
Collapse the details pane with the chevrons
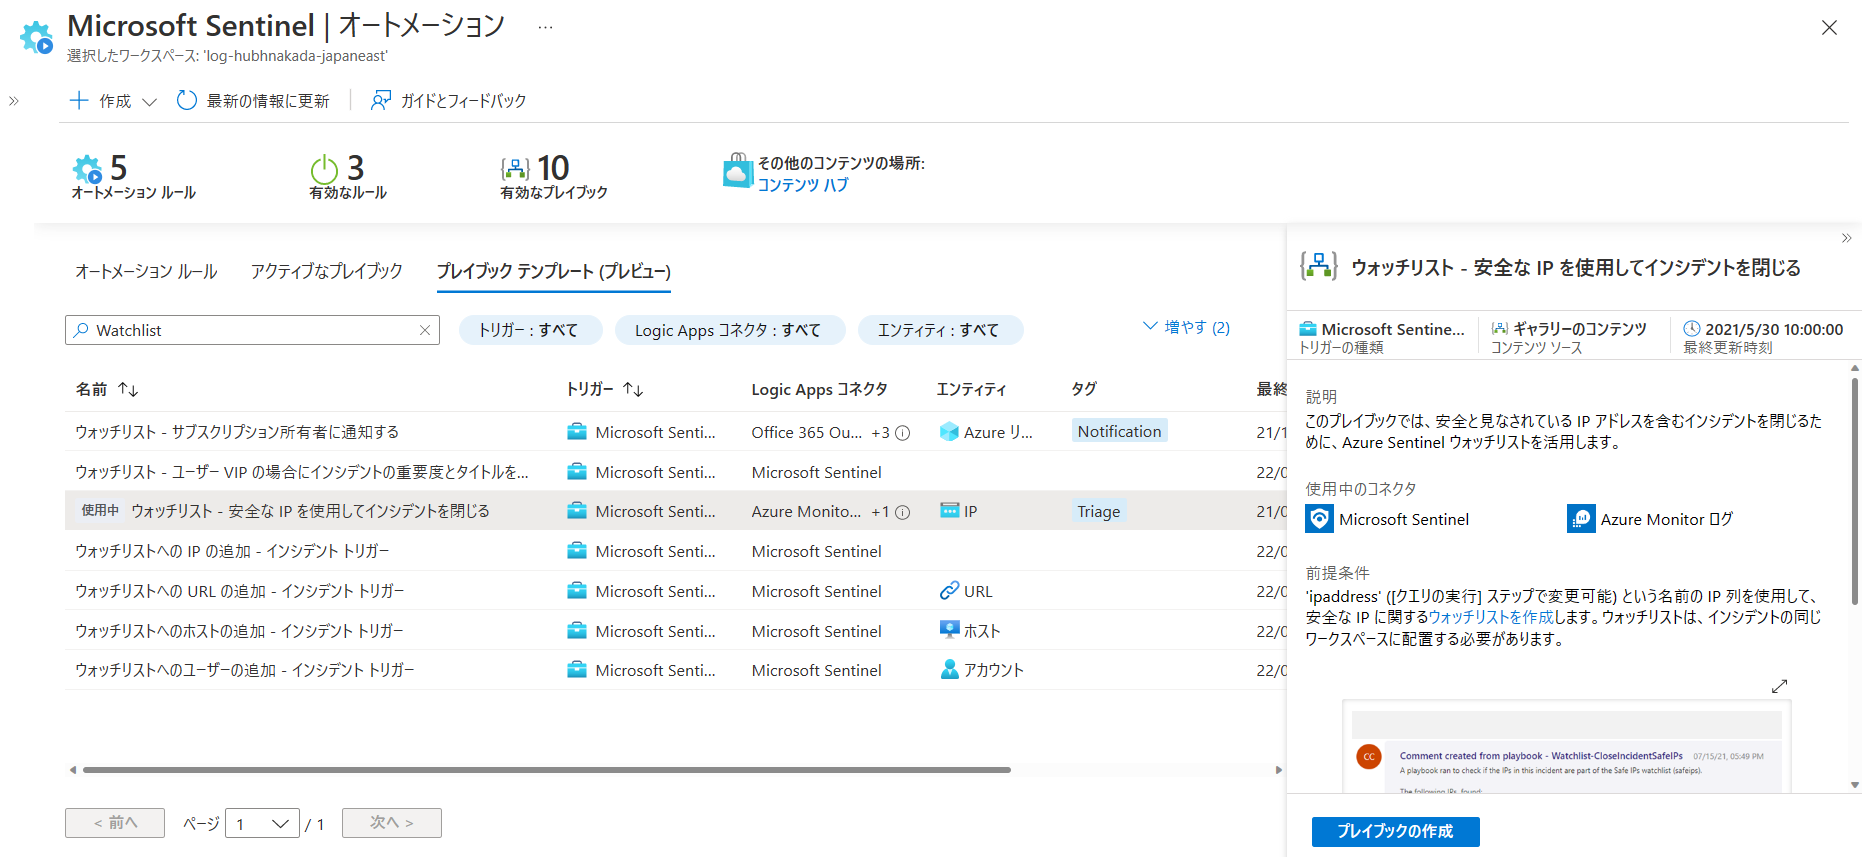1846,238
